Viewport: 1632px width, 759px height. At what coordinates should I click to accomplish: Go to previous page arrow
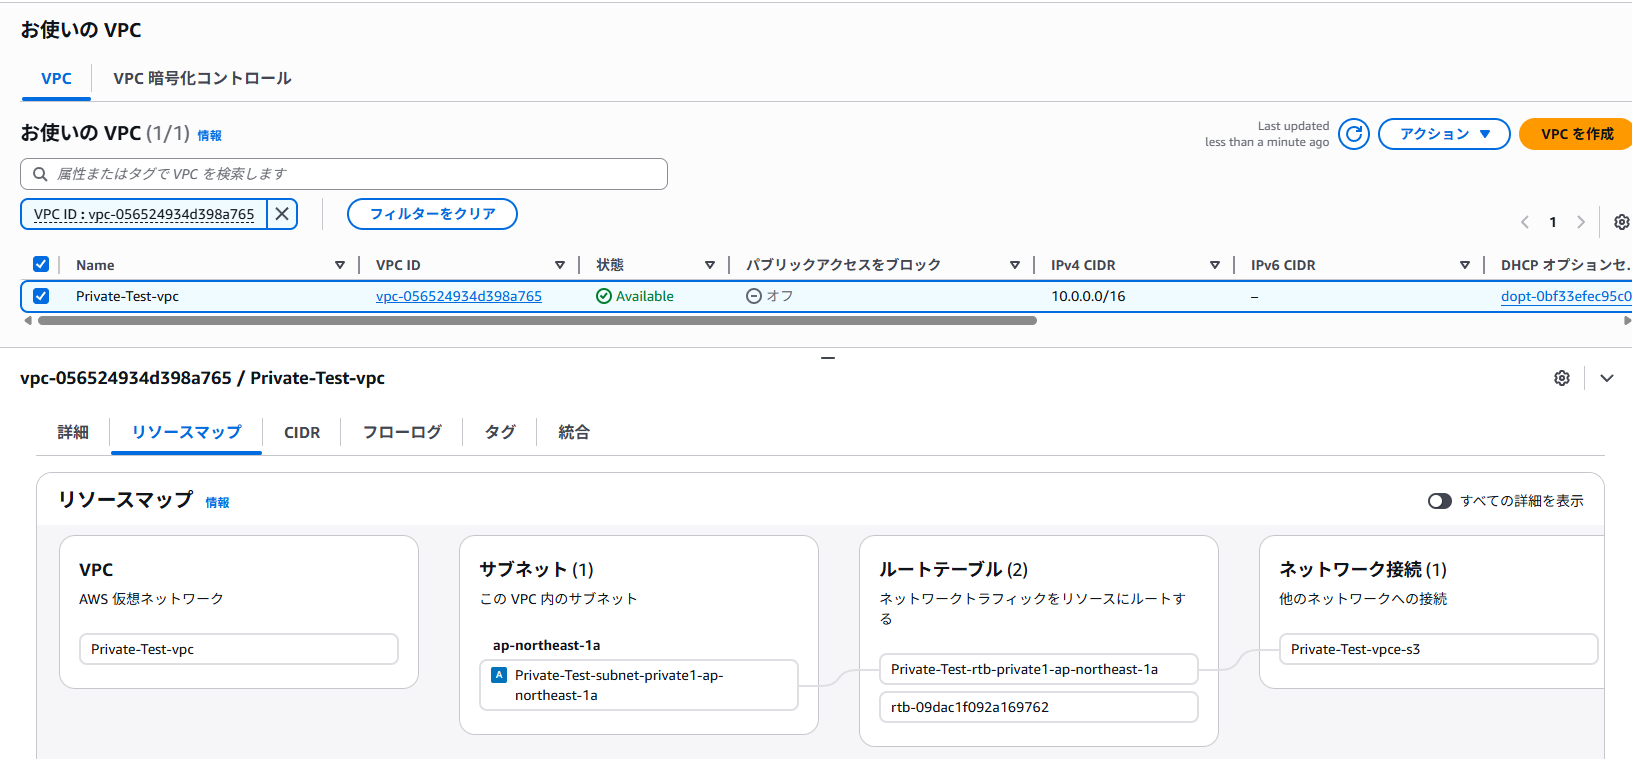coord(1525,222)
